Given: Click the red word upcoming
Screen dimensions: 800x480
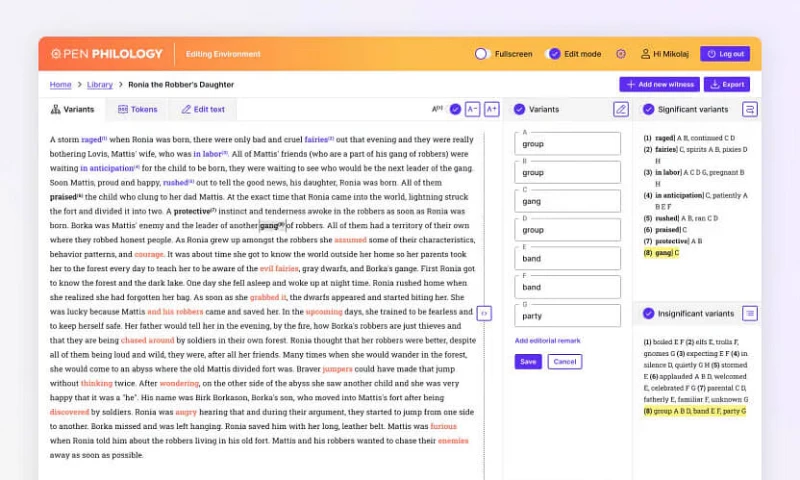Looking at the screenshot, I should click(x=324, y=311).
